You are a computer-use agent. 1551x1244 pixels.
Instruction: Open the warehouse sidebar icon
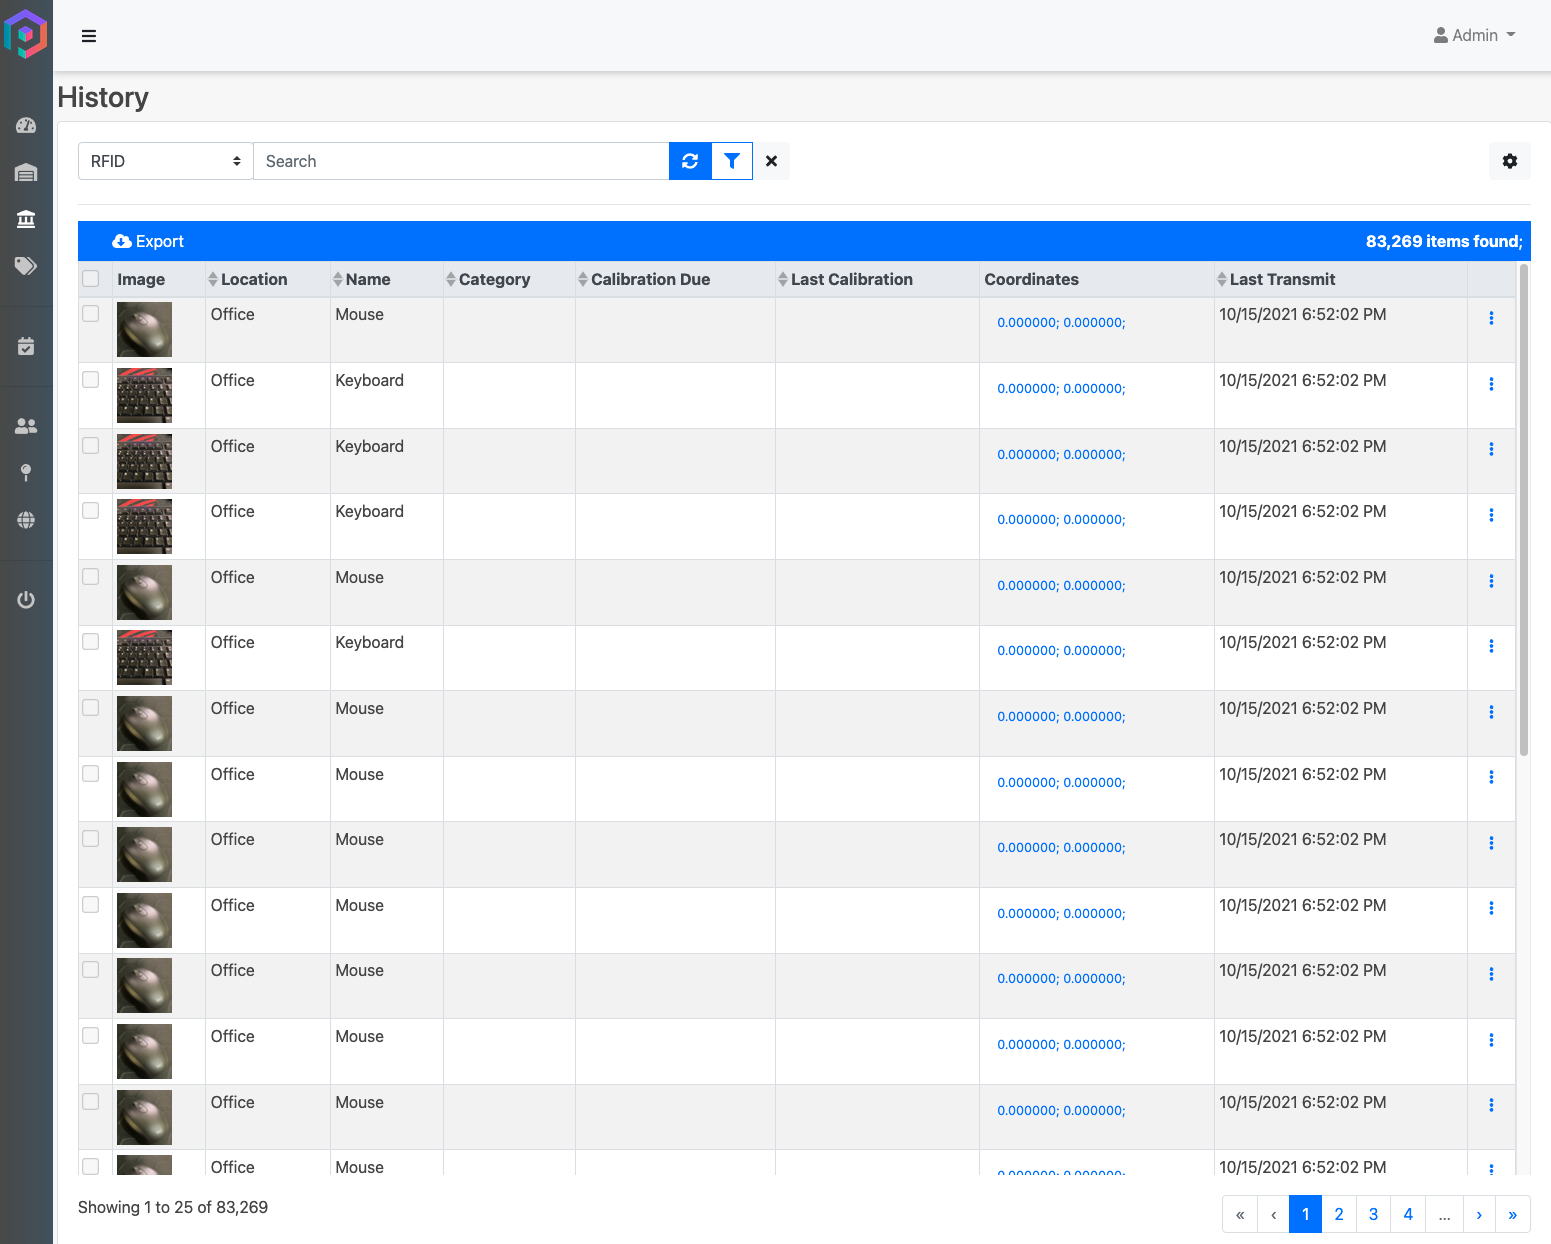(x=26, y=173)
